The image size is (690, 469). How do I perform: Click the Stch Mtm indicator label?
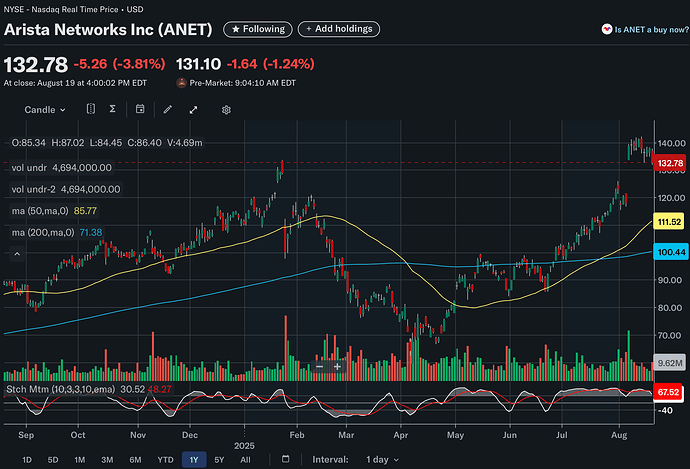(88, 389)
